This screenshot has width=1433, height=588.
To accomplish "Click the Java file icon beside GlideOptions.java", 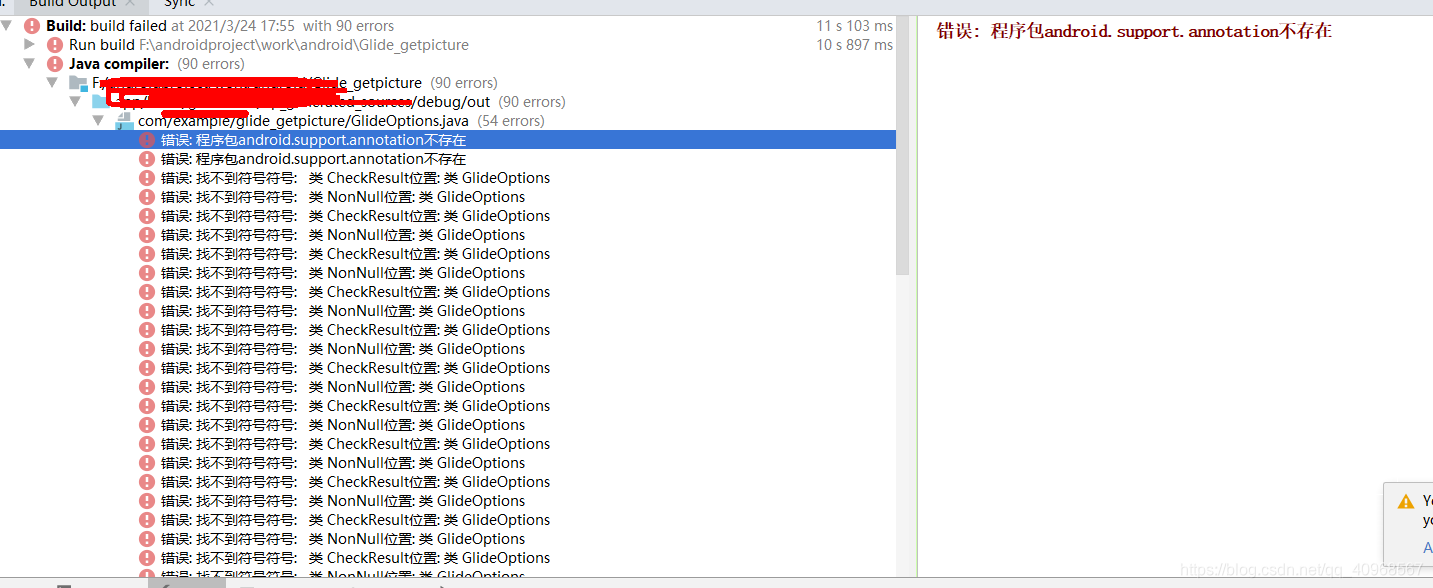I will tap(125, 120).
